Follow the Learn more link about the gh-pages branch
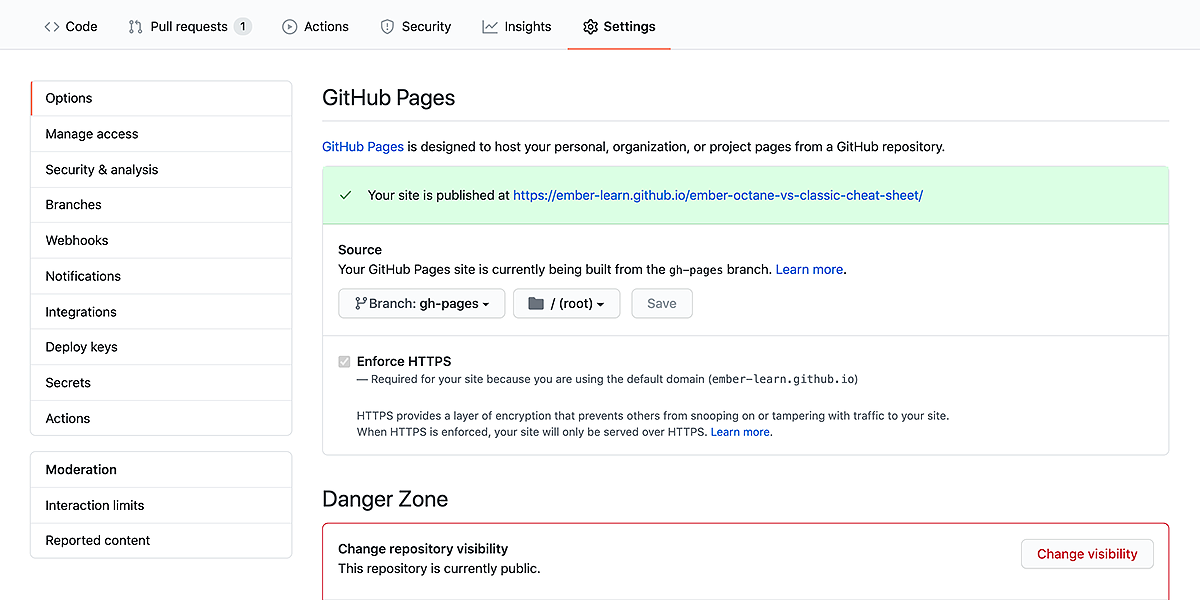 click(810, 269)
